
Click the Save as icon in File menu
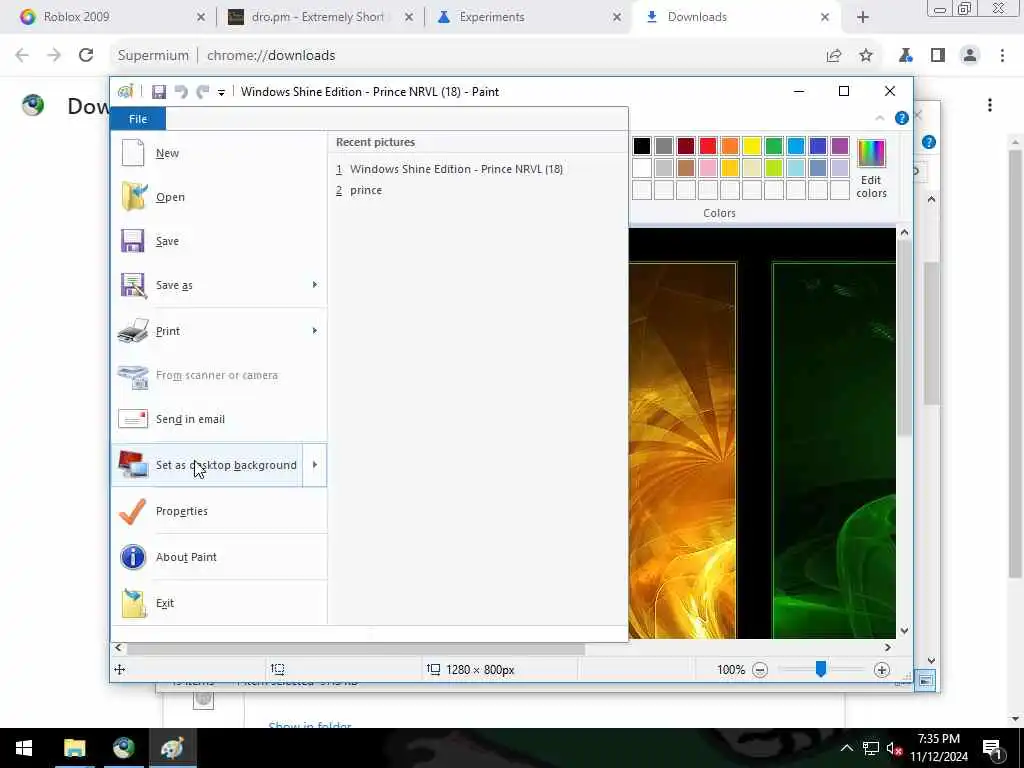[133, 285]
